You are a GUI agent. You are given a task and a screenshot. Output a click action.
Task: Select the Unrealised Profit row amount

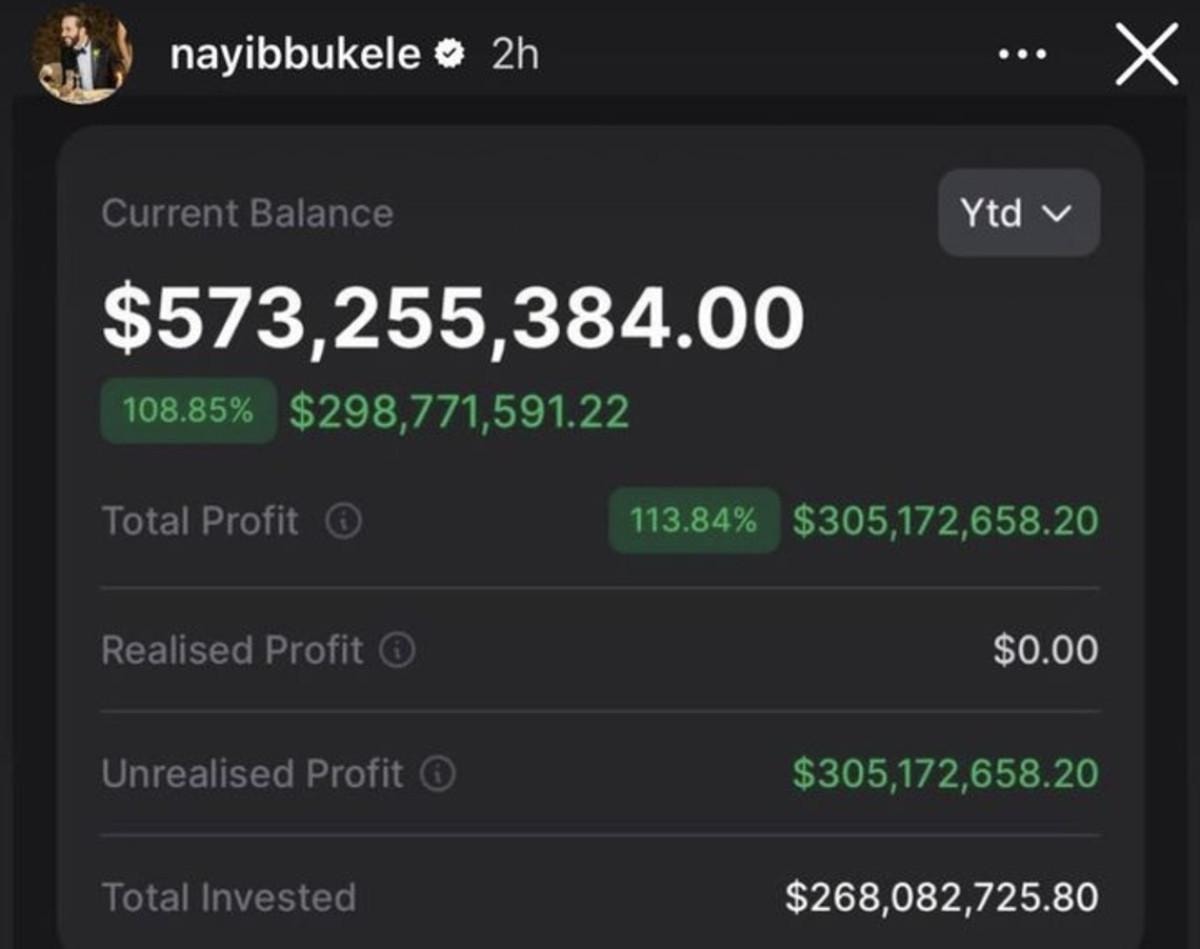point(945,773)
